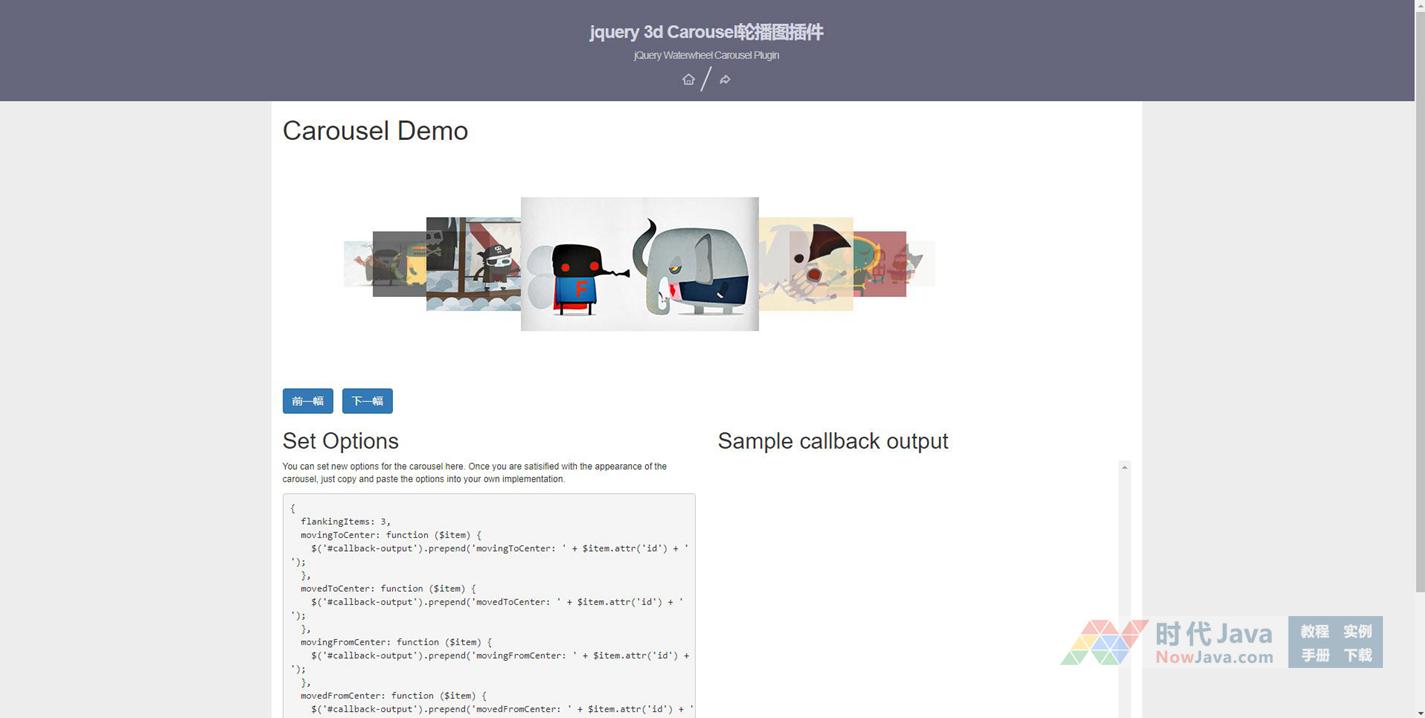The image size is (1425, 718).
Task: Open the 实例 examples link
Action: coord(1357,631)
